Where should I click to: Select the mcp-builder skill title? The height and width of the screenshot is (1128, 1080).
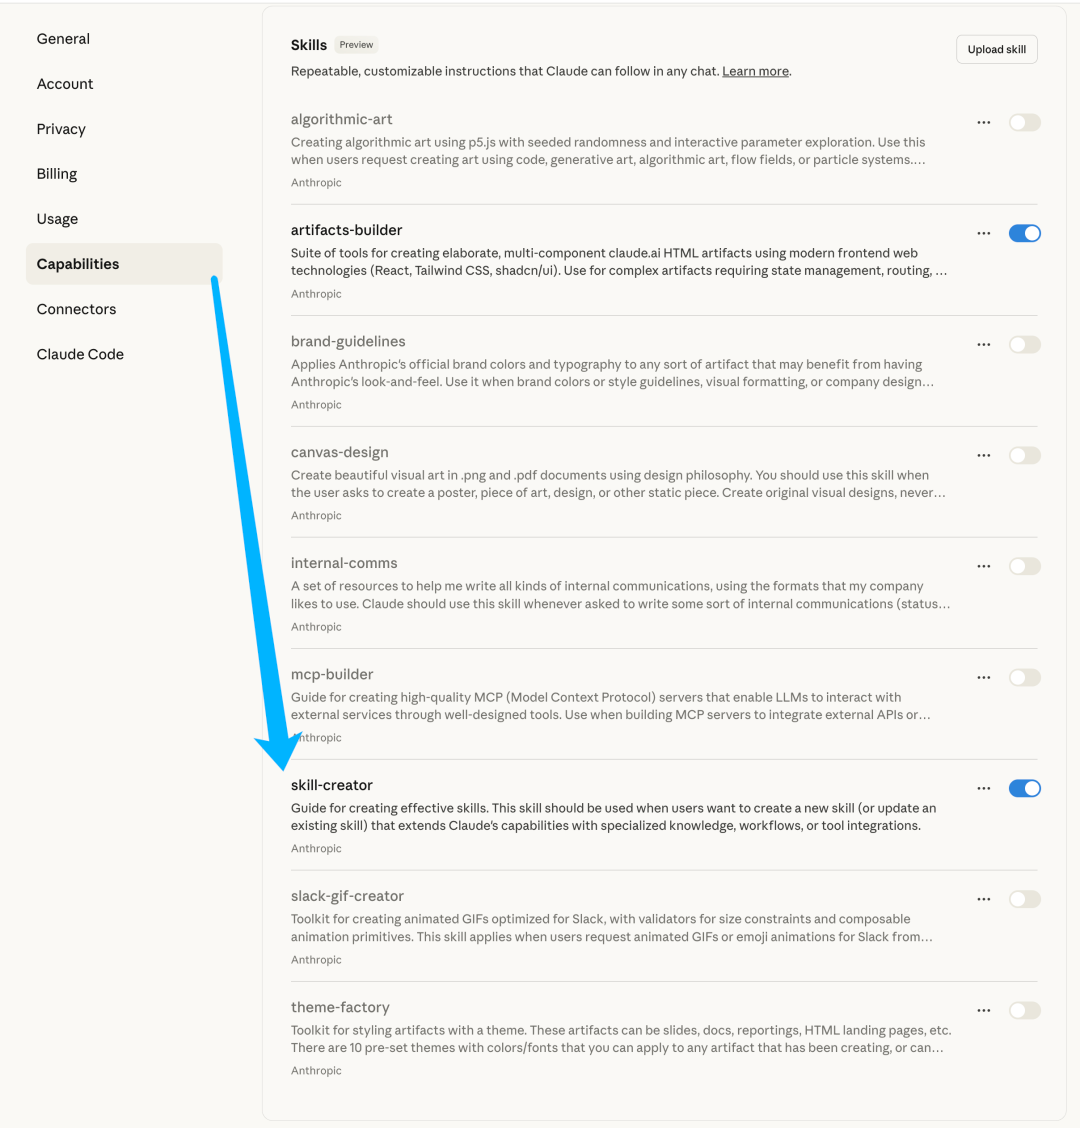pos(332,674)
